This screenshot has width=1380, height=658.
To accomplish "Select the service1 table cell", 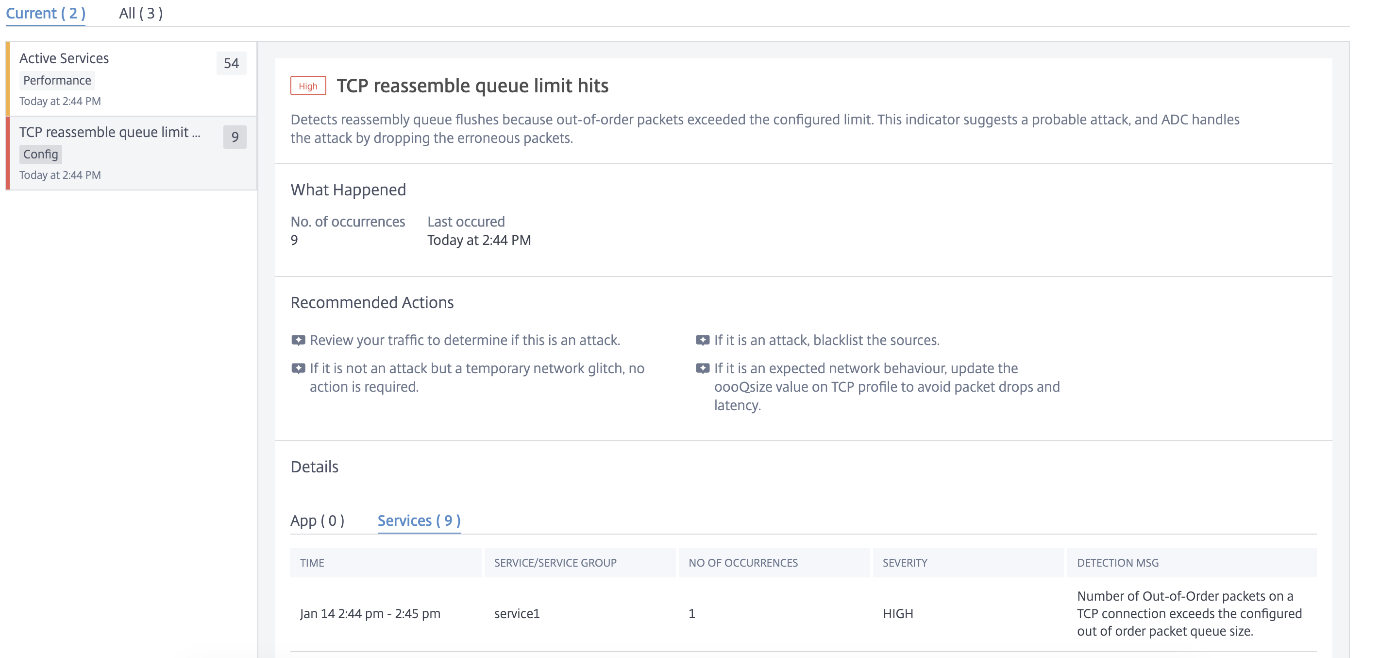I will (517, 614).
